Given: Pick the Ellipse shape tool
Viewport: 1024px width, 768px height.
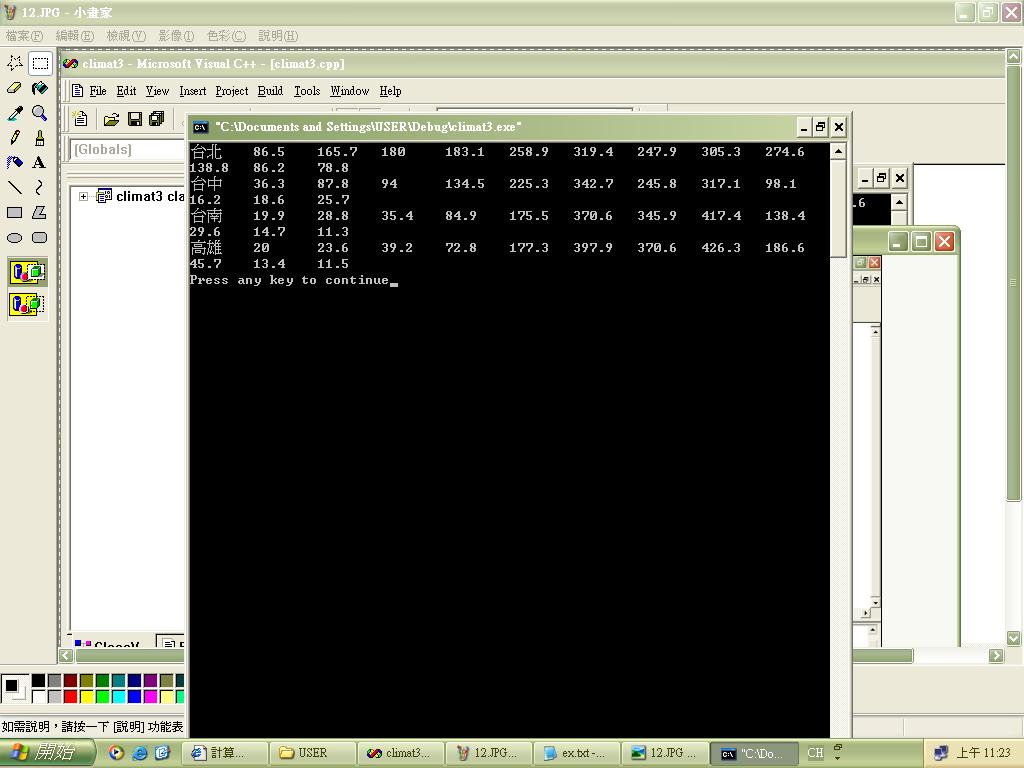Looking at the screenshot, I should [x=15, y=238].
